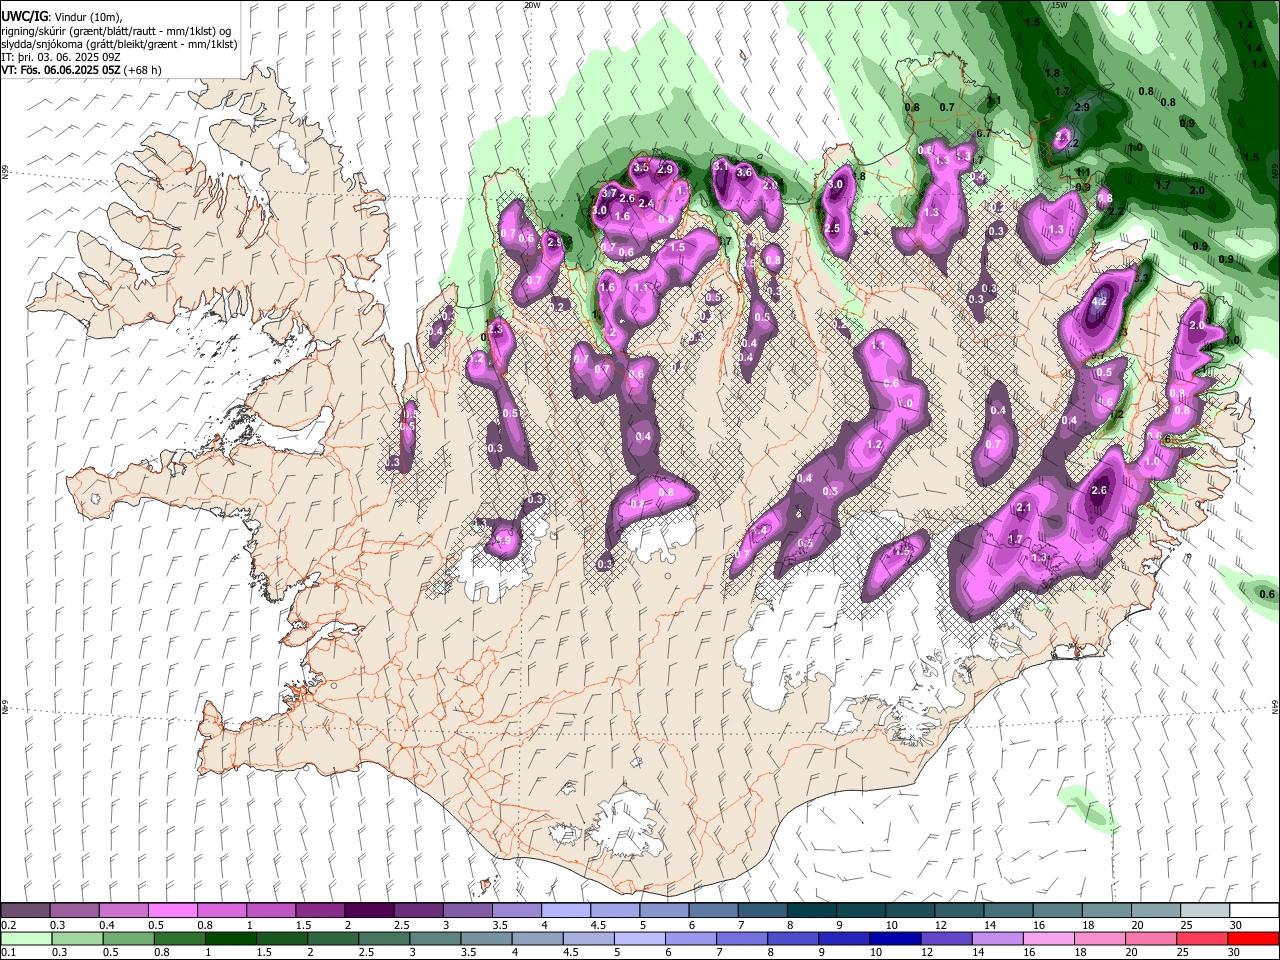This screenshot has height=960, width=1280.
Task: Click the lower legend label '0.1'
Action: [7, 953]
